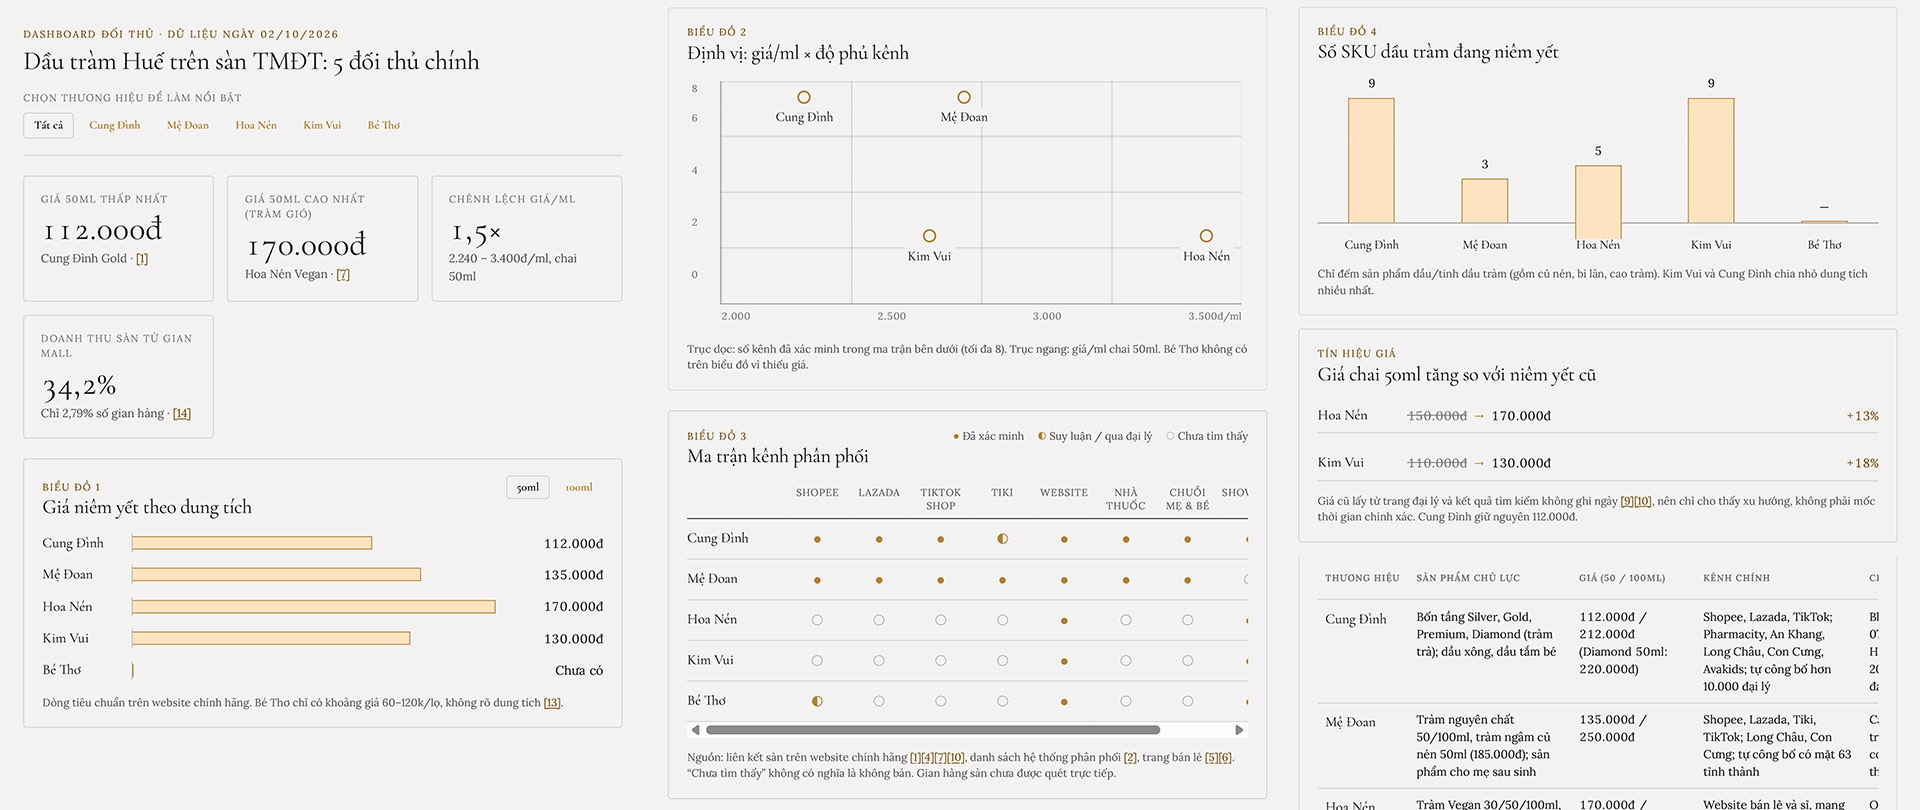Open citation [2] in matrix sources

[x=1130, y=758]
